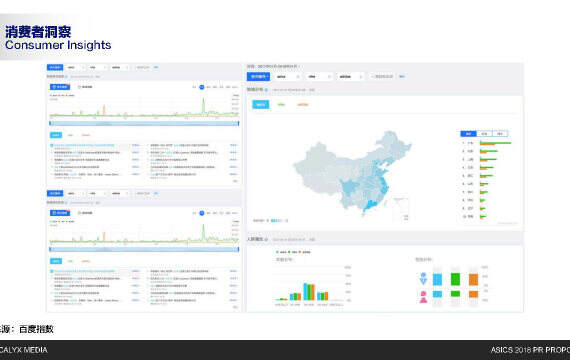Toggle the asics legend entry above age chart
Screen dimensions: 570x360
click(281, 252)
